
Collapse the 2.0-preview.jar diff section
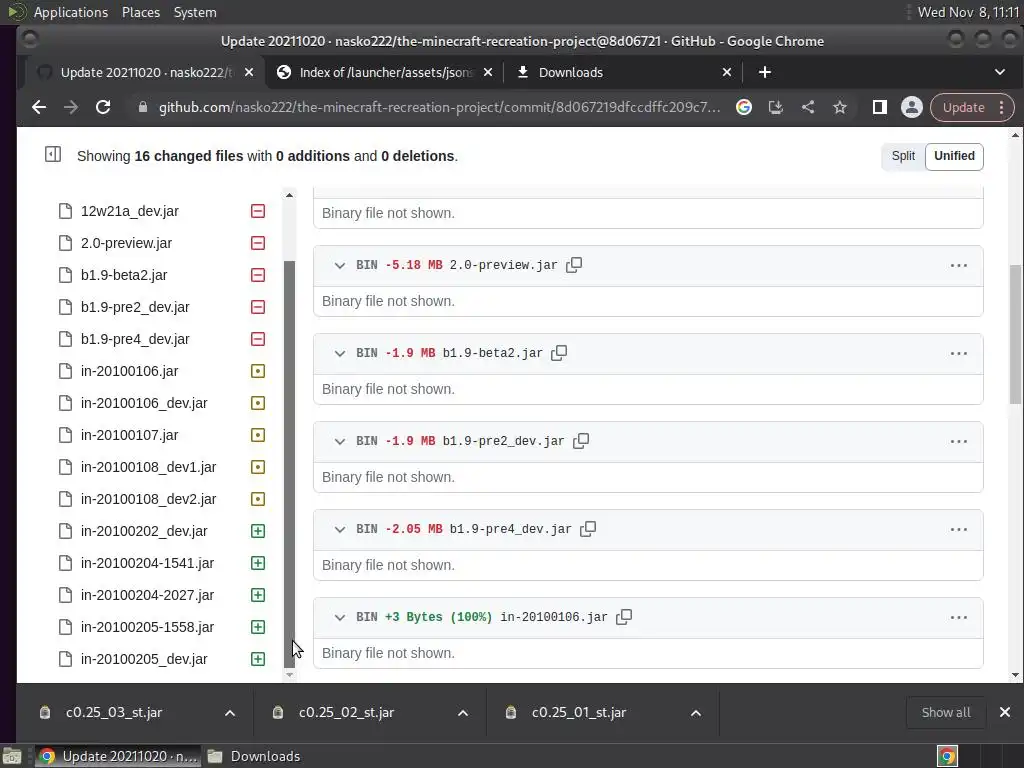coord(340,265)
